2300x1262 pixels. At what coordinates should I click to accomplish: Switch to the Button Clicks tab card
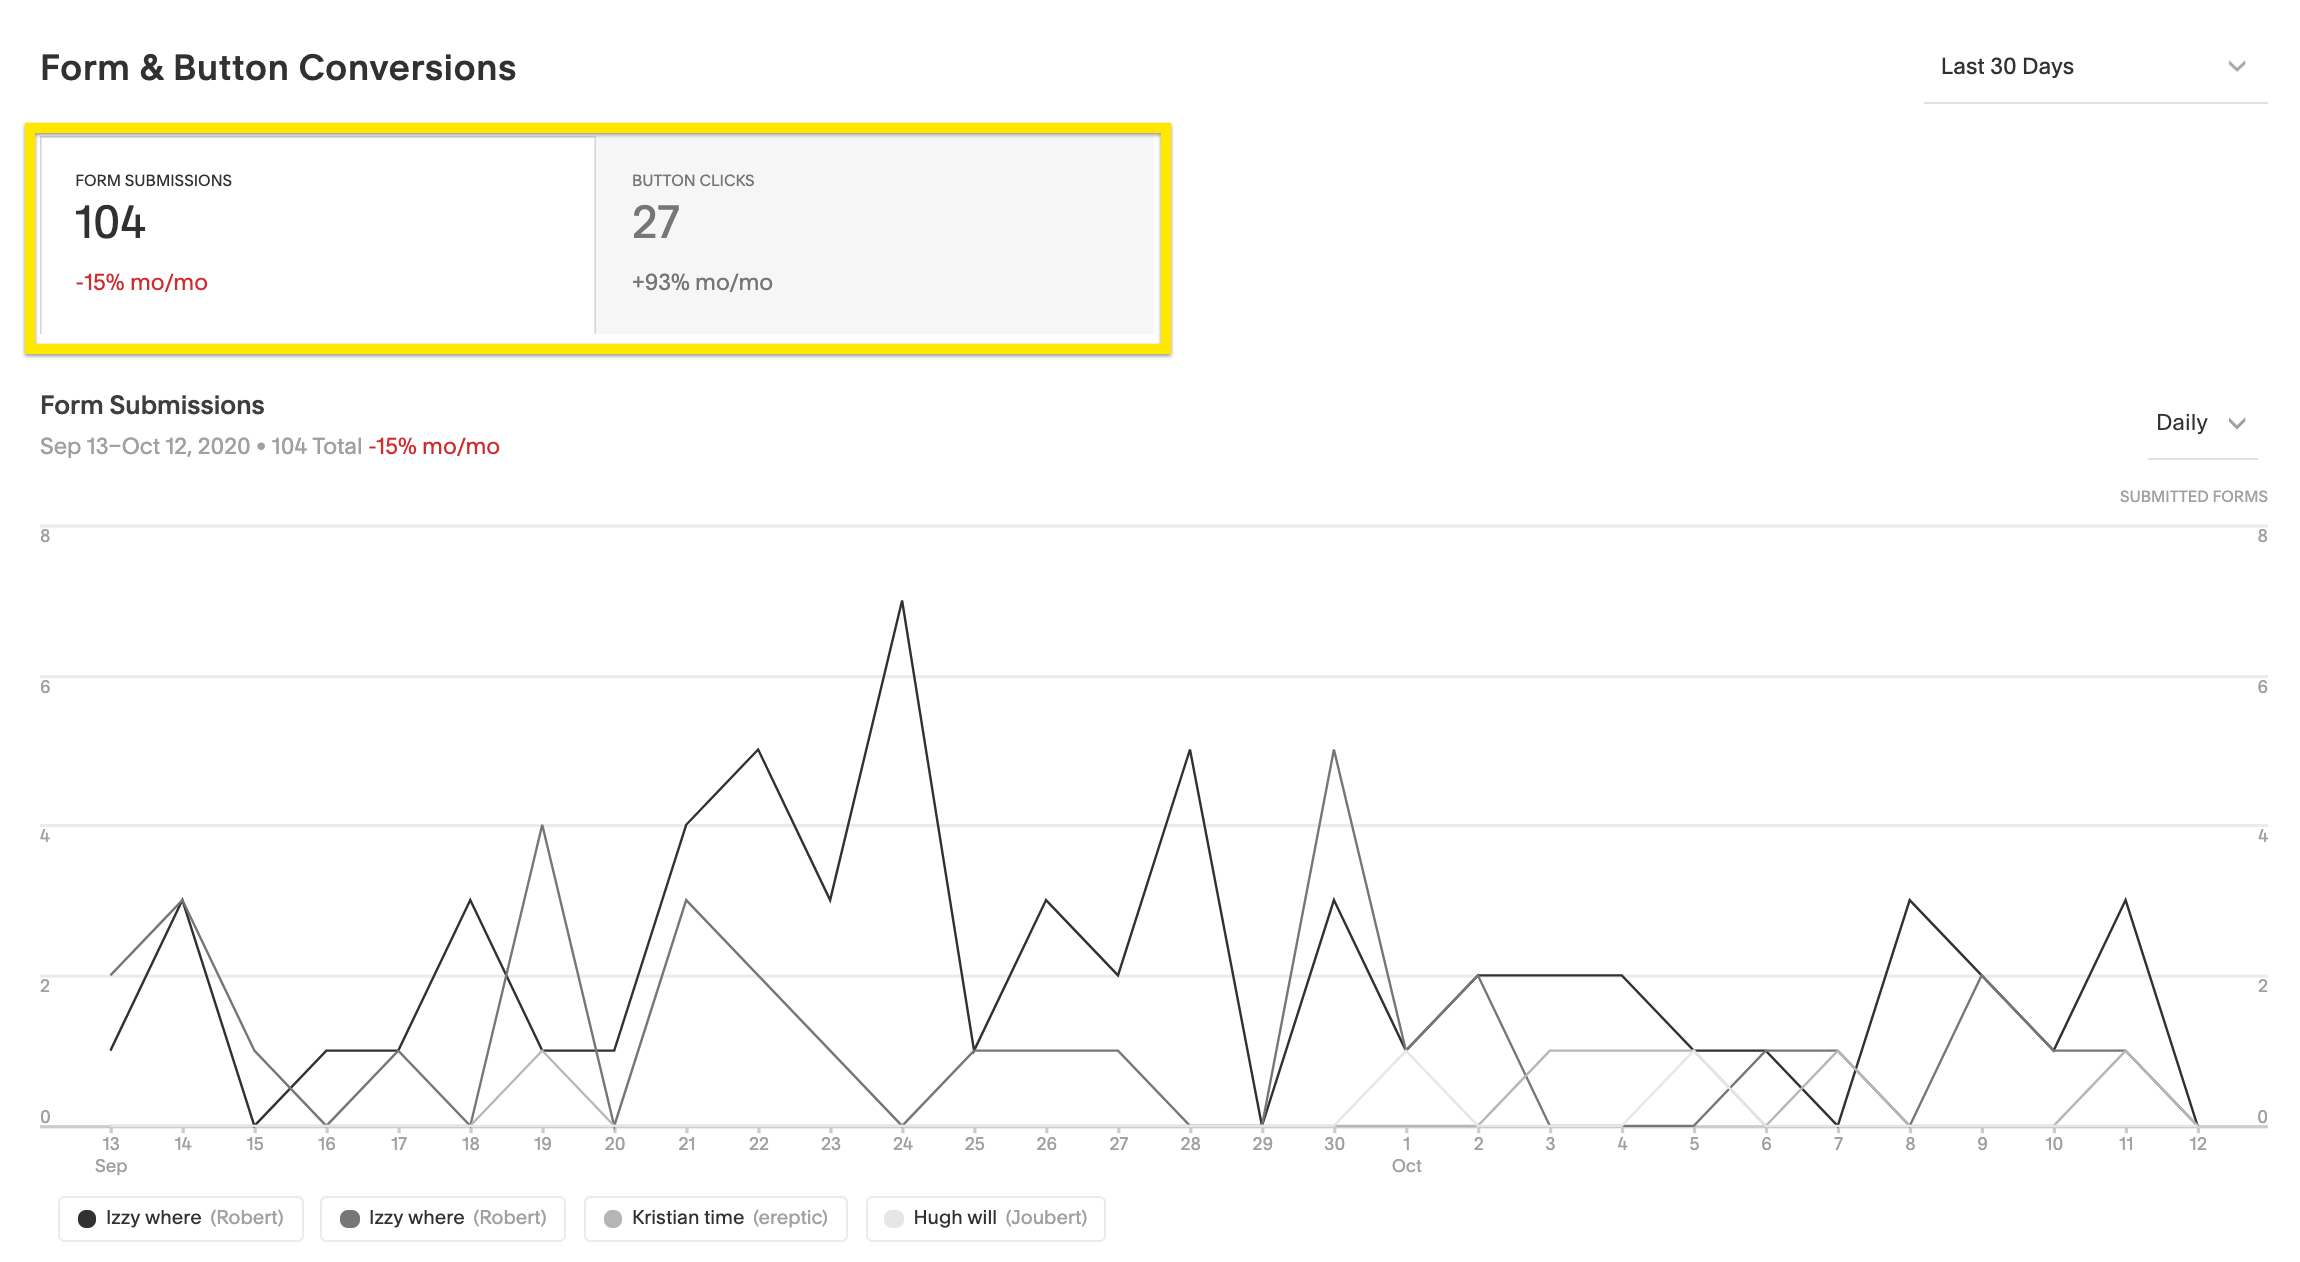click(x=876, y=236)
